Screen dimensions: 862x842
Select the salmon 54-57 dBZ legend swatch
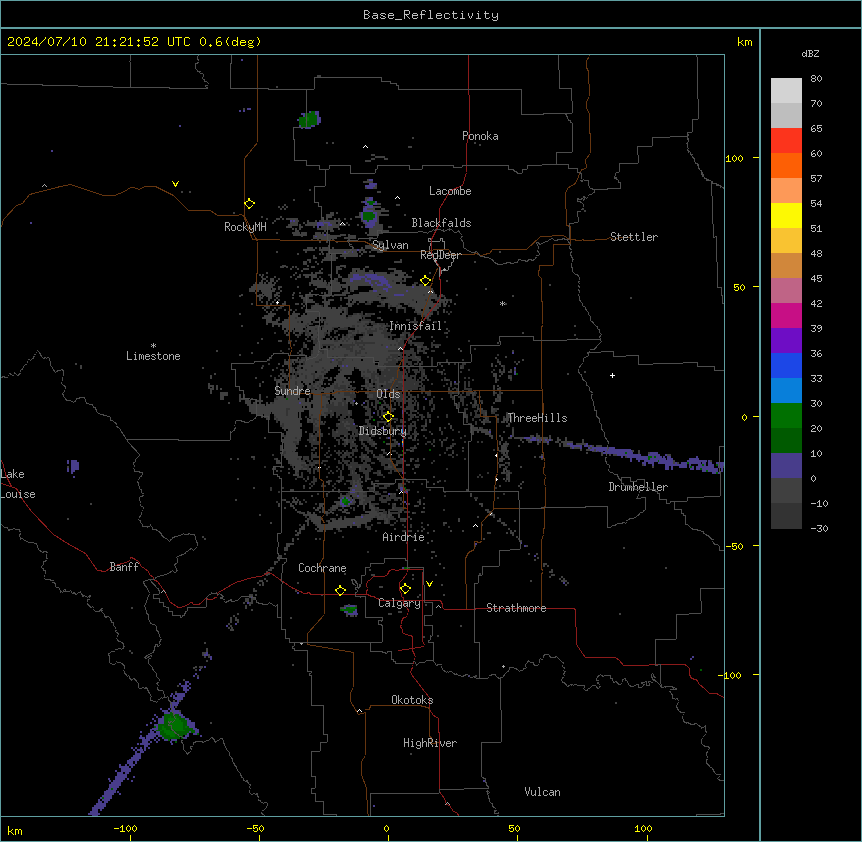786,191
